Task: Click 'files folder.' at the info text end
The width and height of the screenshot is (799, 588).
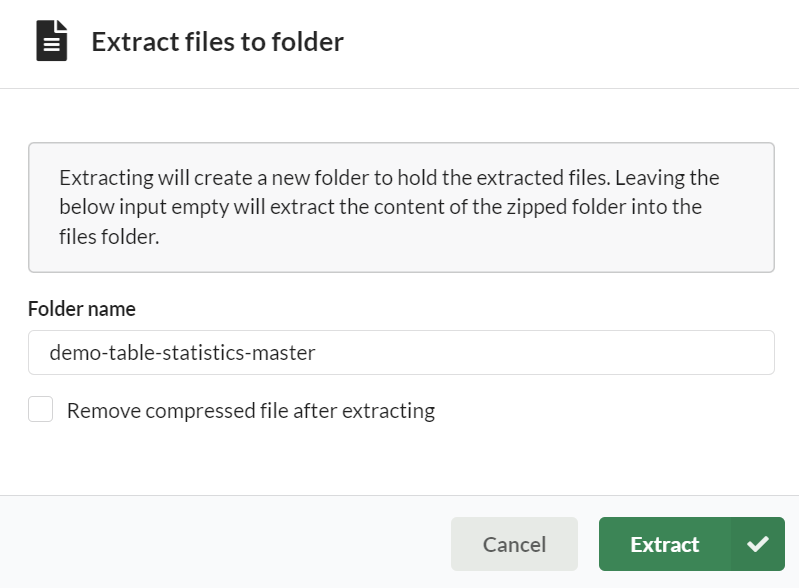Action: coord(110,237)
